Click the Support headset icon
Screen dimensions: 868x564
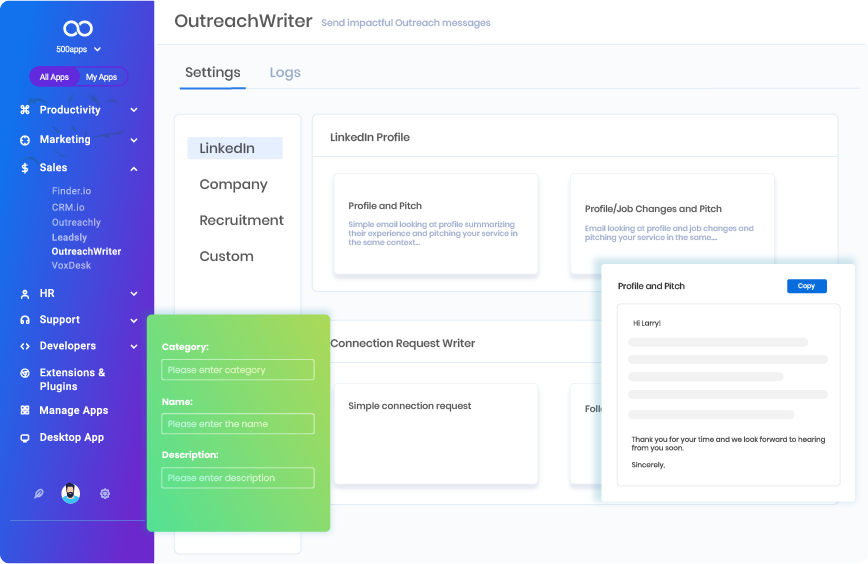[25, 320]
